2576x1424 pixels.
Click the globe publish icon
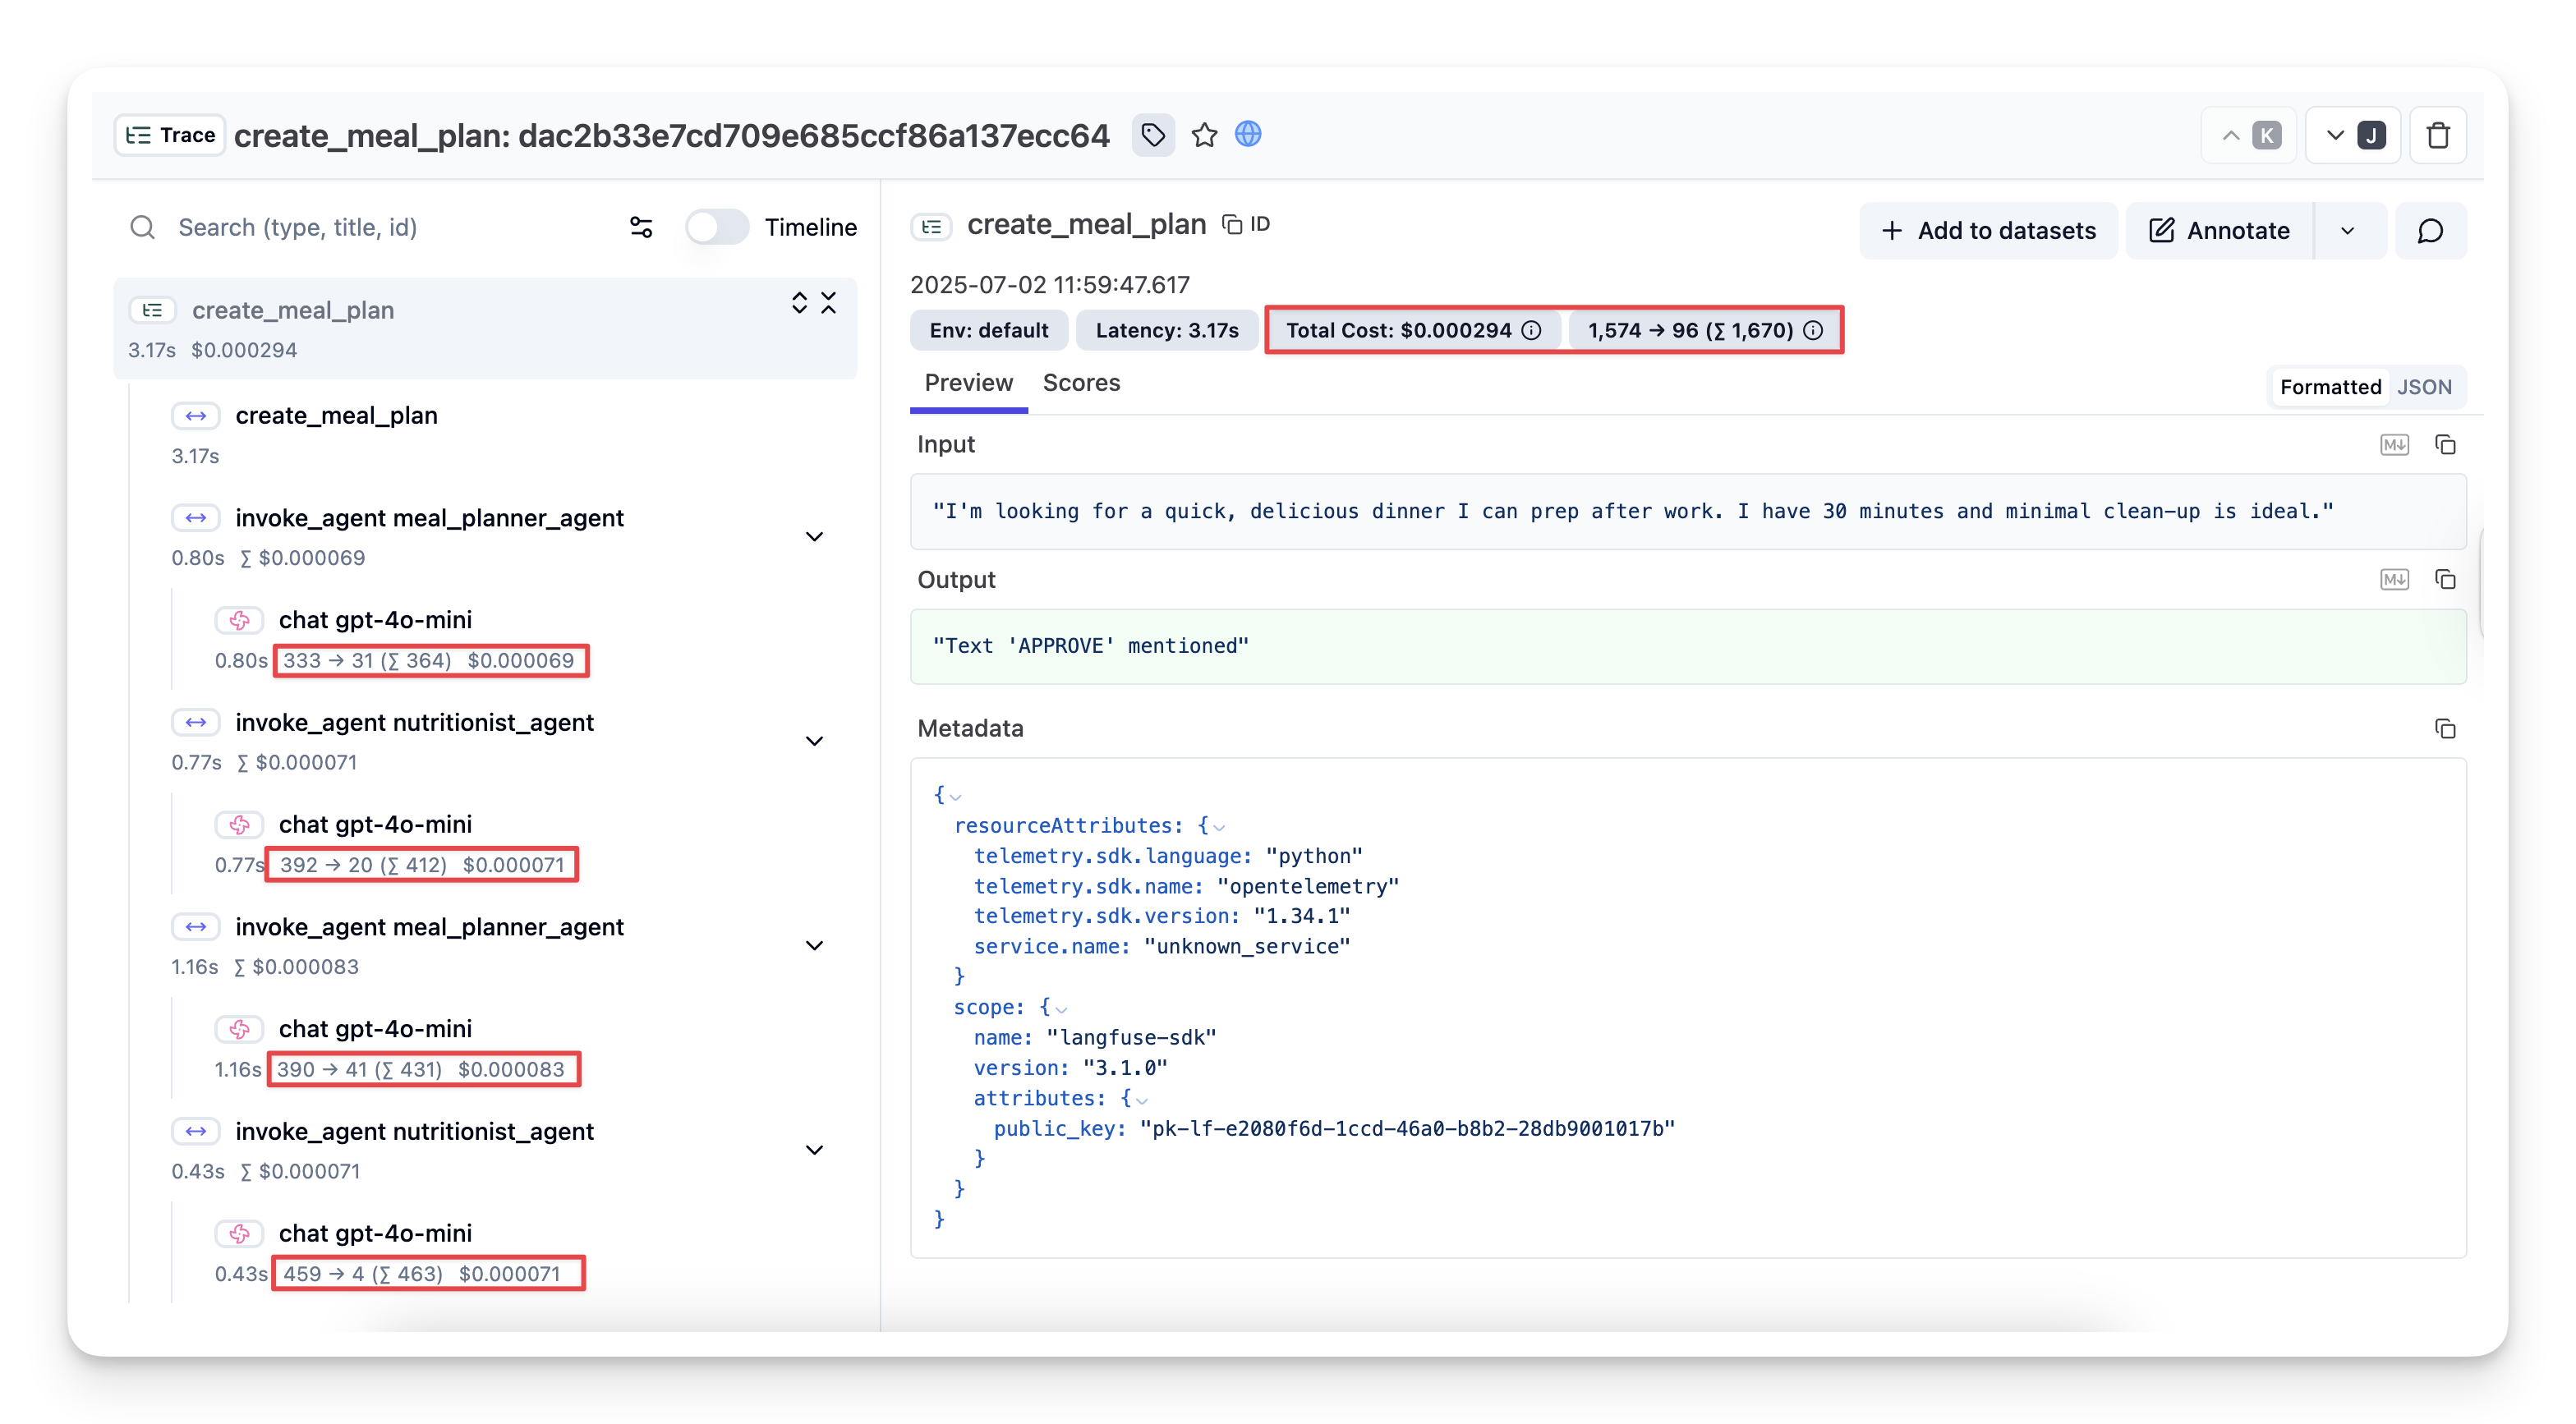click(1248, 134)
